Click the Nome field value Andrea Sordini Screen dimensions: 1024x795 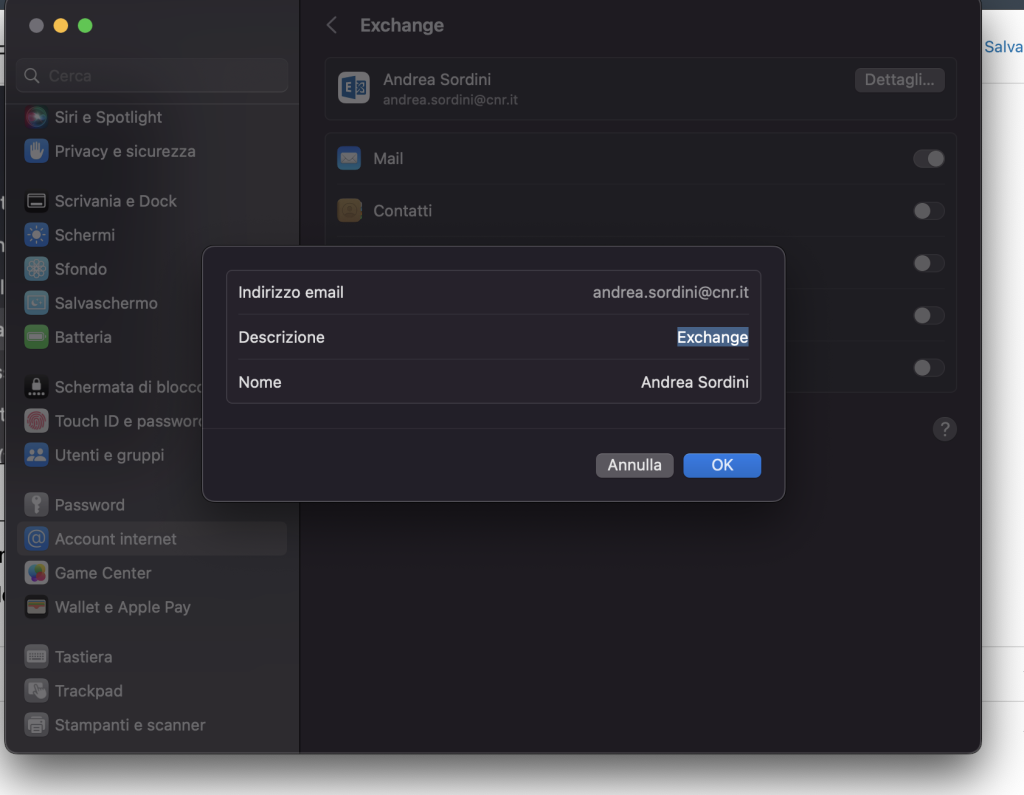tap(695, 382)
